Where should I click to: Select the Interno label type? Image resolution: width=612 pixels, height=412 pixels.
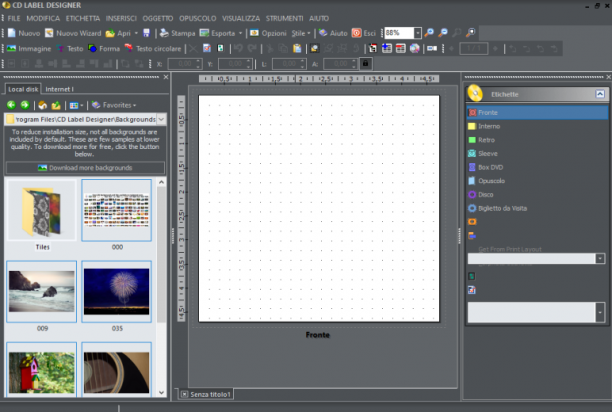pos(537,126)
